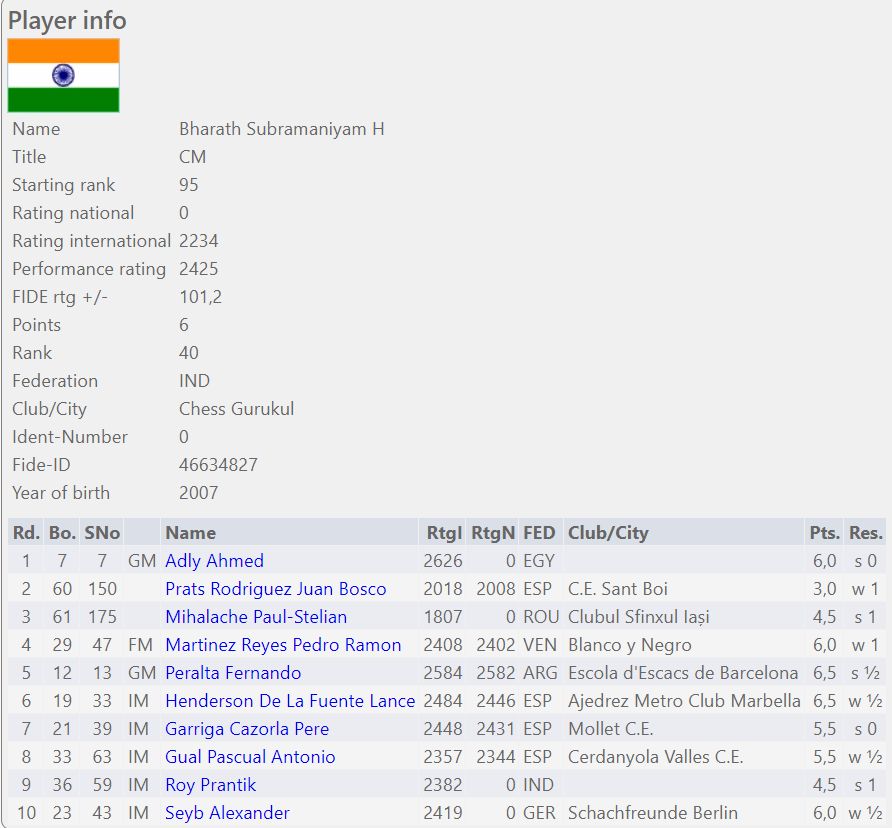Open Martinez Reyes Pedro Ramon profile
This screenshot has width=892, height=828.
(283, 645)
